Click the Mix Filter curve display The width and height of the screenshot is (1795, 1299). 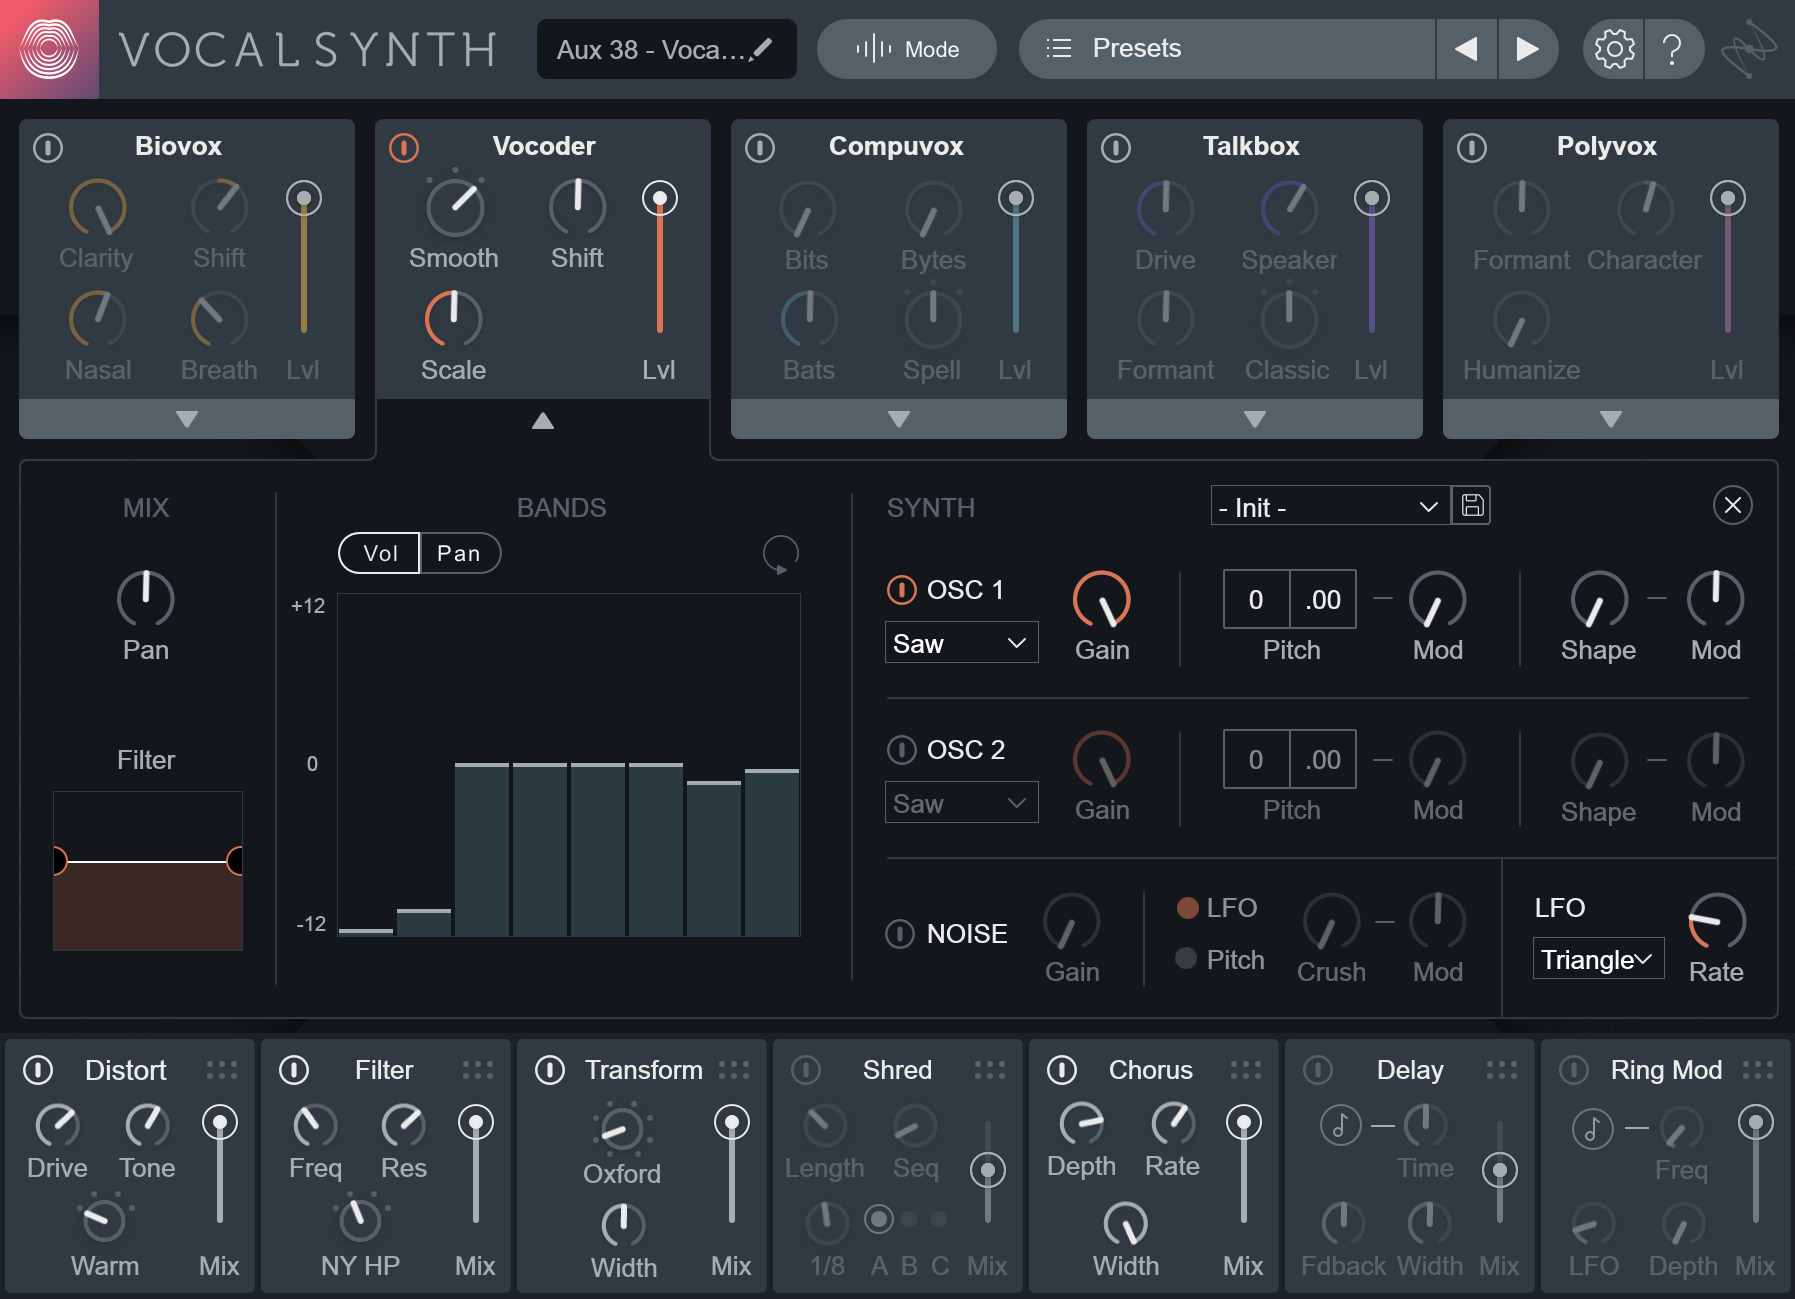tap(148, 871)
